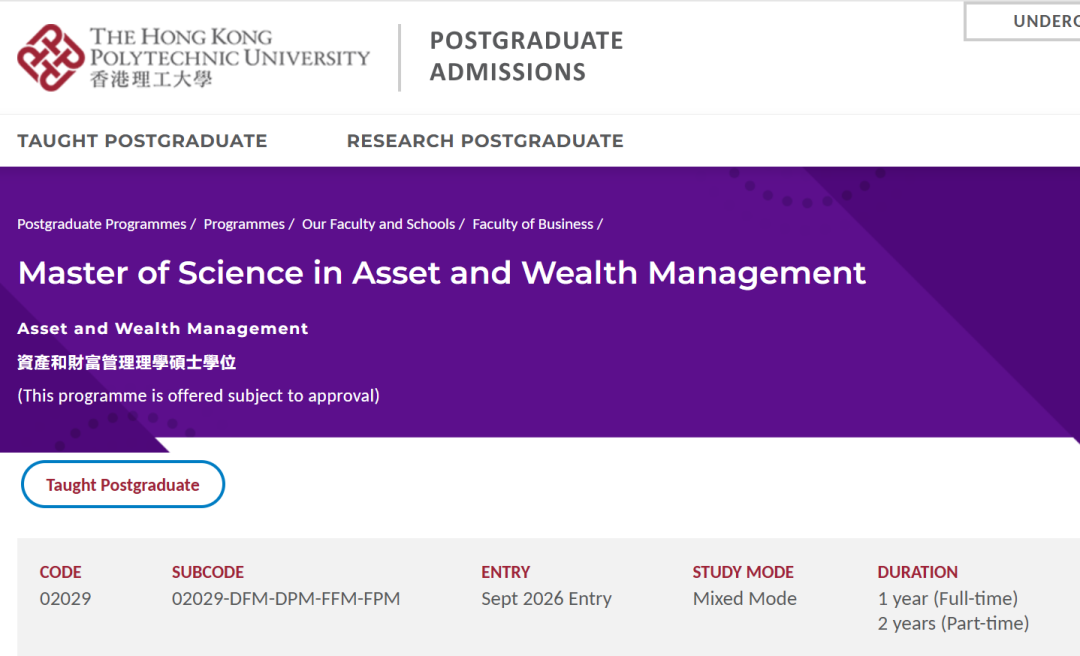Image resolution: width=1080 pixels, height=656 pixels.
Task: Click the 2 years (Part-time) duration
Action: click(x=953, y=623)
